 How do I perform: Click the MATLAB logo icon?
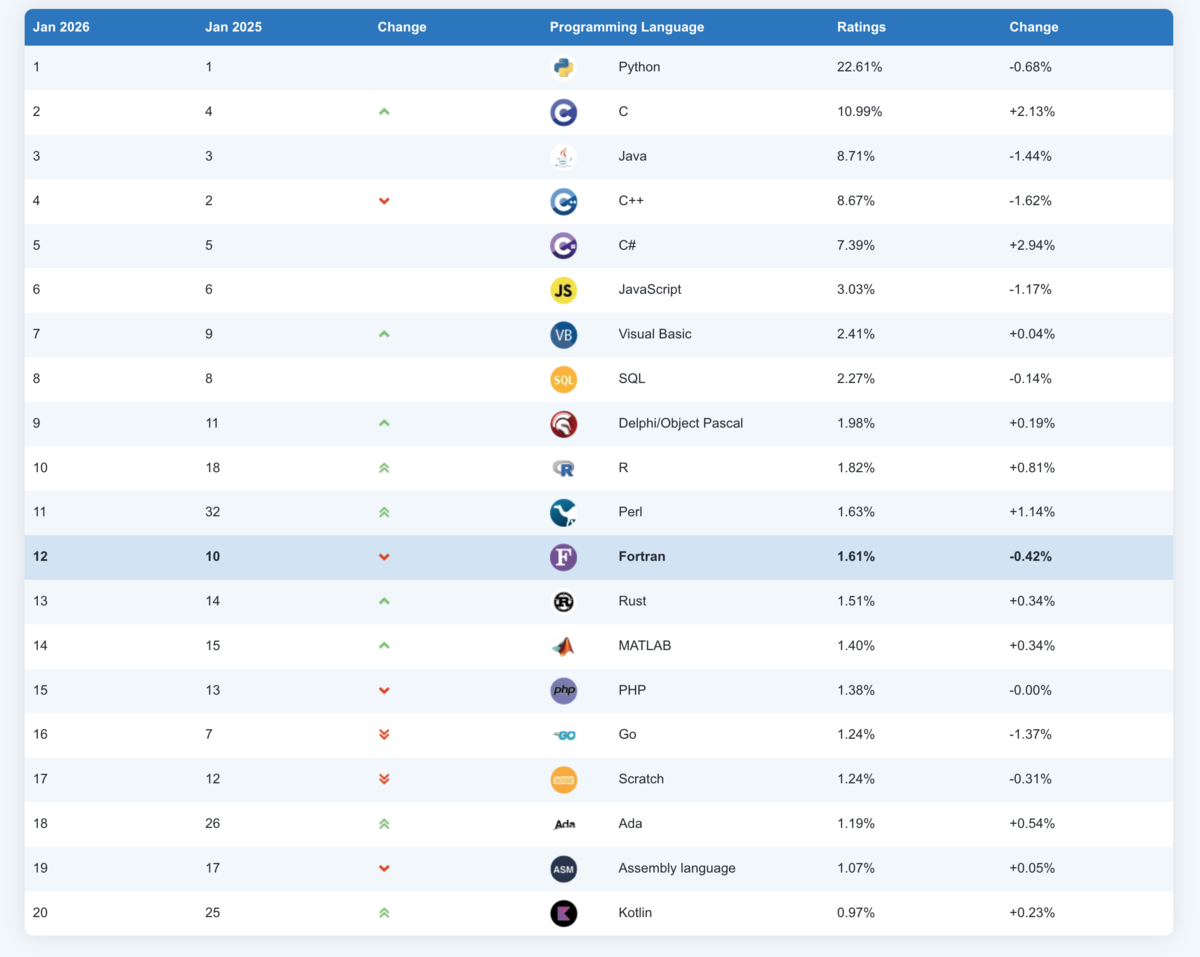[563, 646]
